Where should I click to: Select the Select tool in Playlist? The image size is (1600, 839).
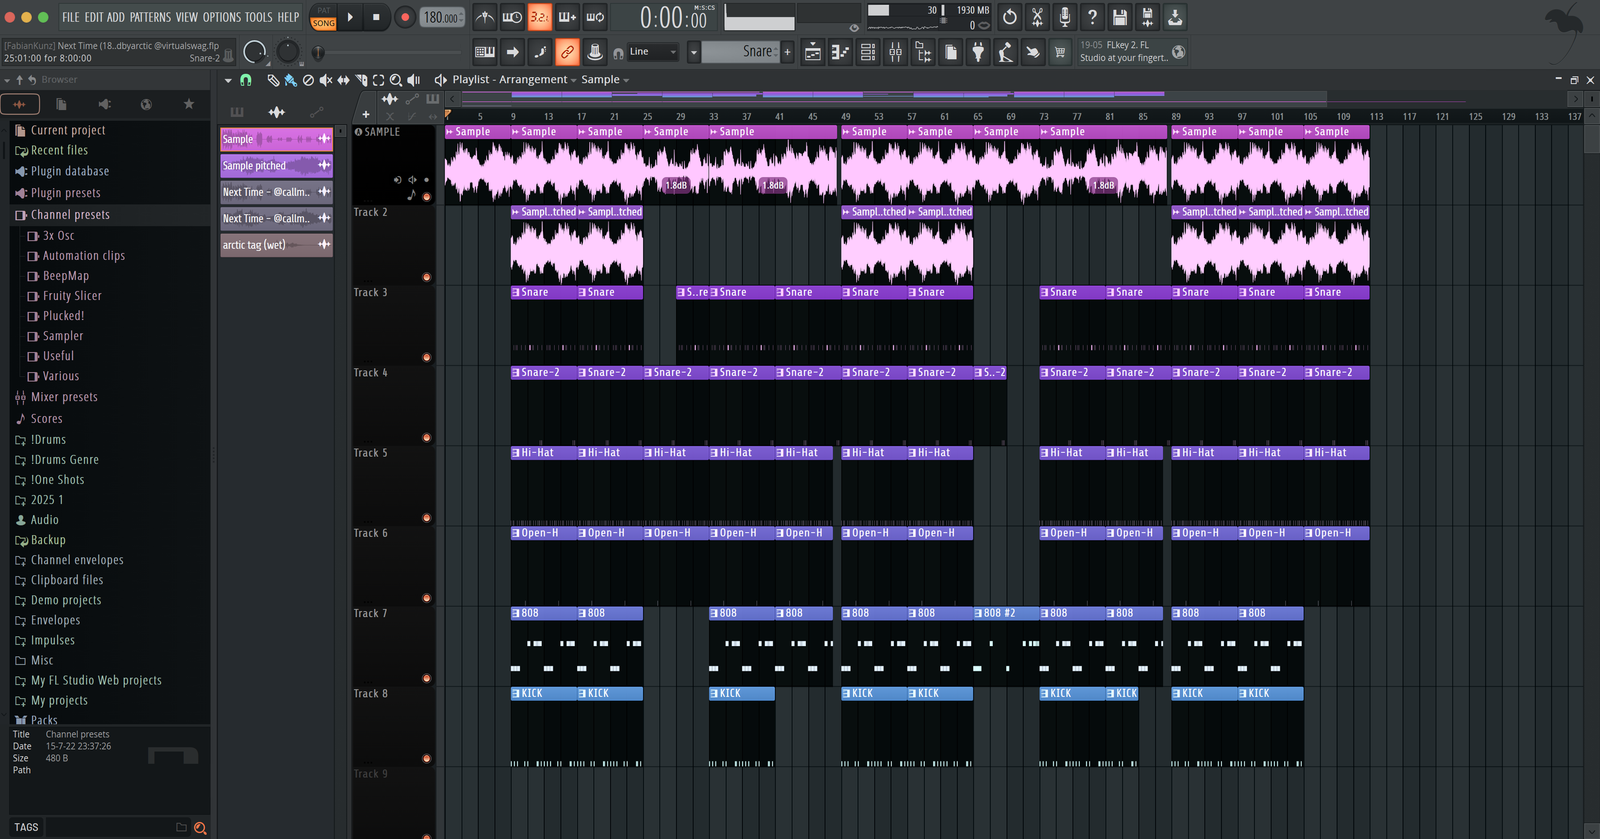pos(378,80)
